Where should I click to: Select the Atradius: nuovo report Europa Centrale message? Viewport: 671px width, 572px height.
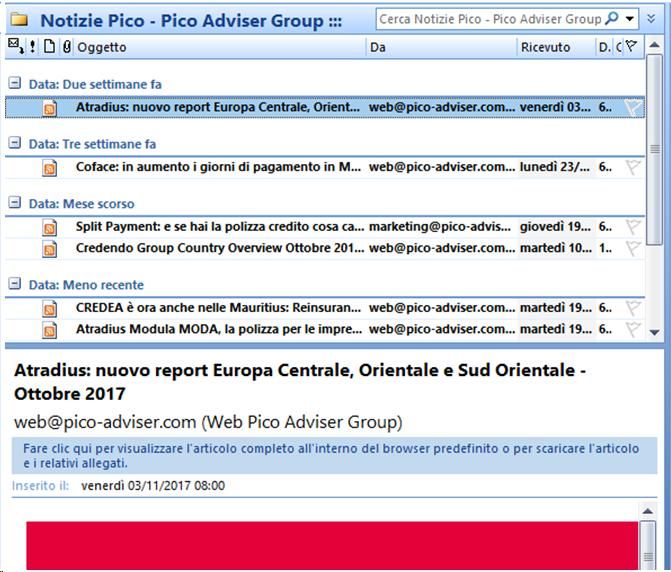coord(325,107)
